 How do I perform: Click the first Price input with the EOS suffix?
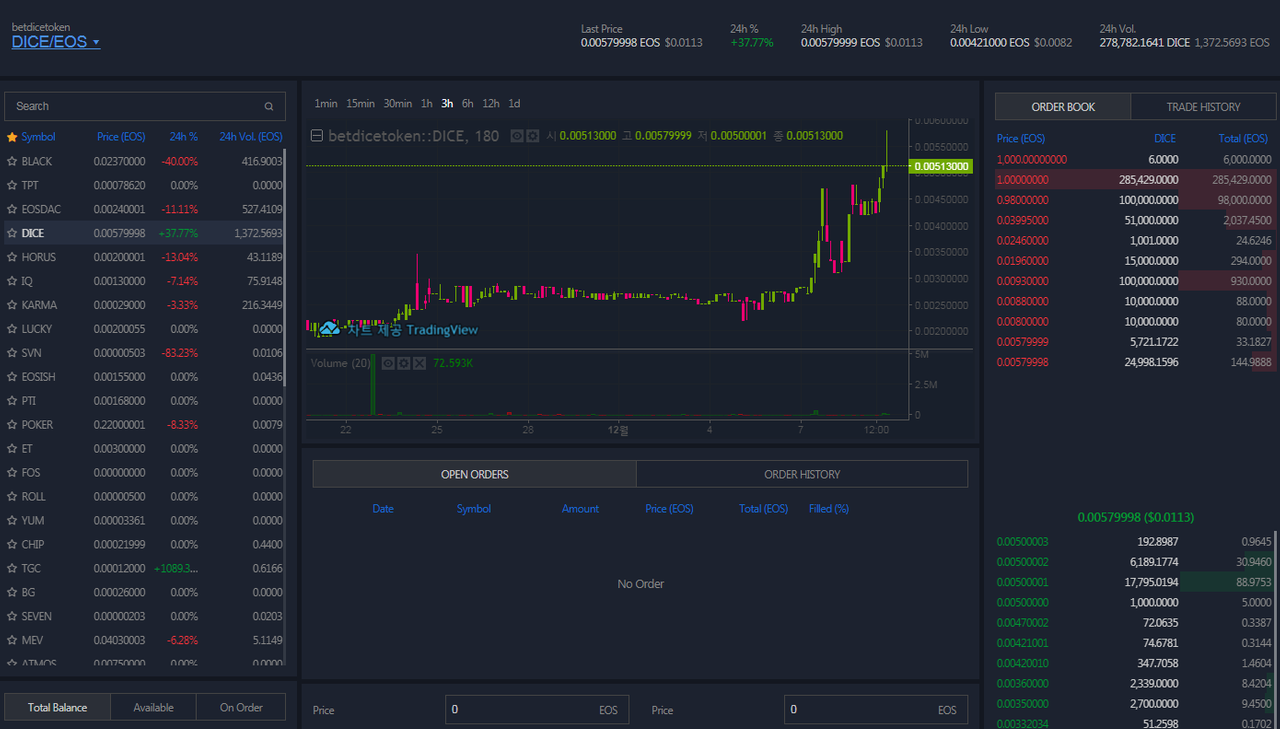tap(537, 710)
